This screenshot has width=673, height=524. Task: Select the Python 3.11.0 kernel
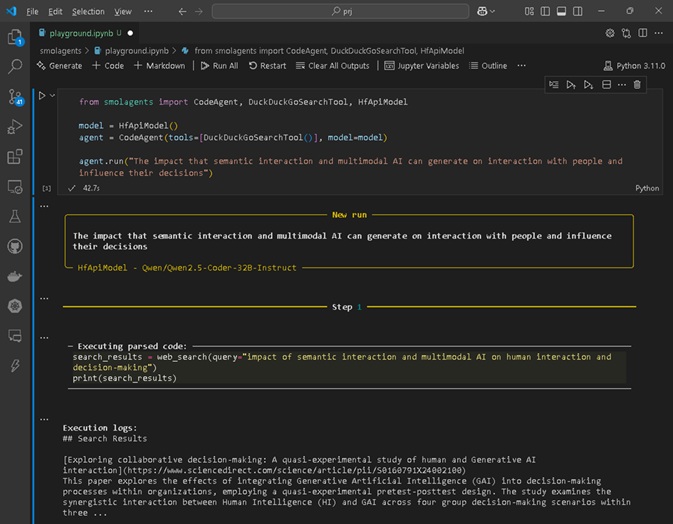[x=634, y=66]
